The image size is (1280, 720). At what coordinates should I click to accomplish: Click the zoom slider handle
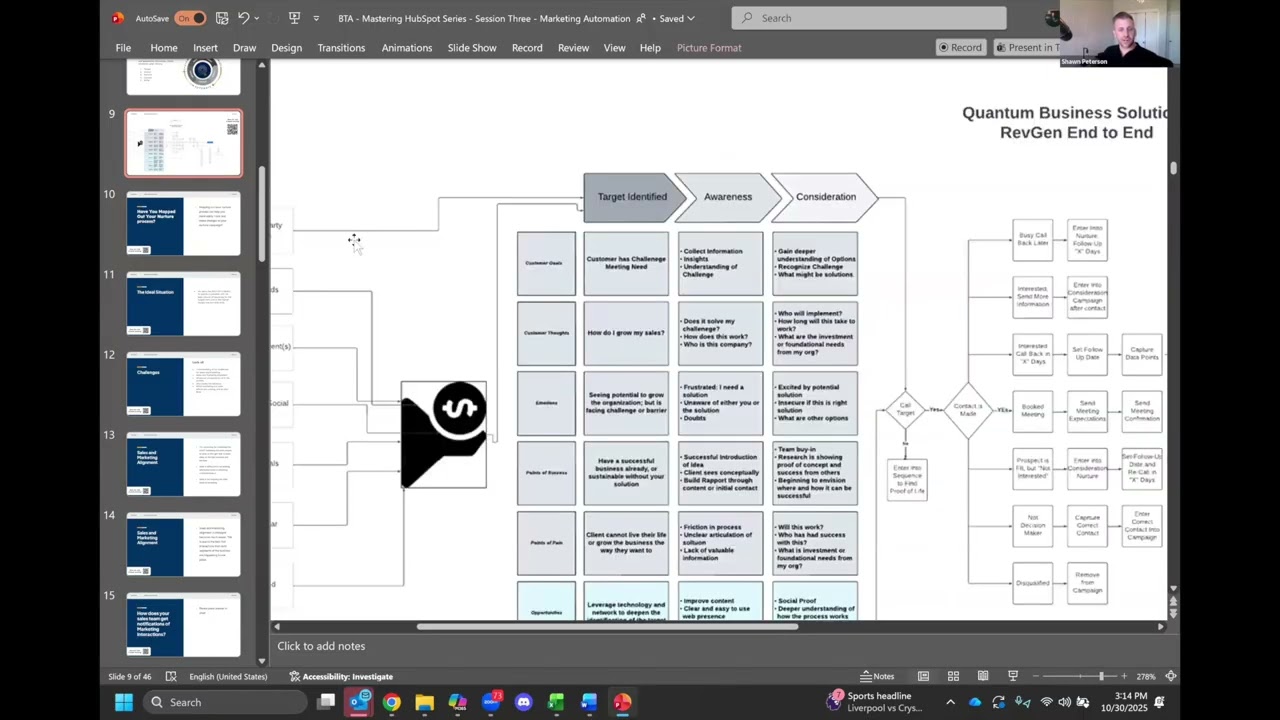click(x=1101, y=676)
